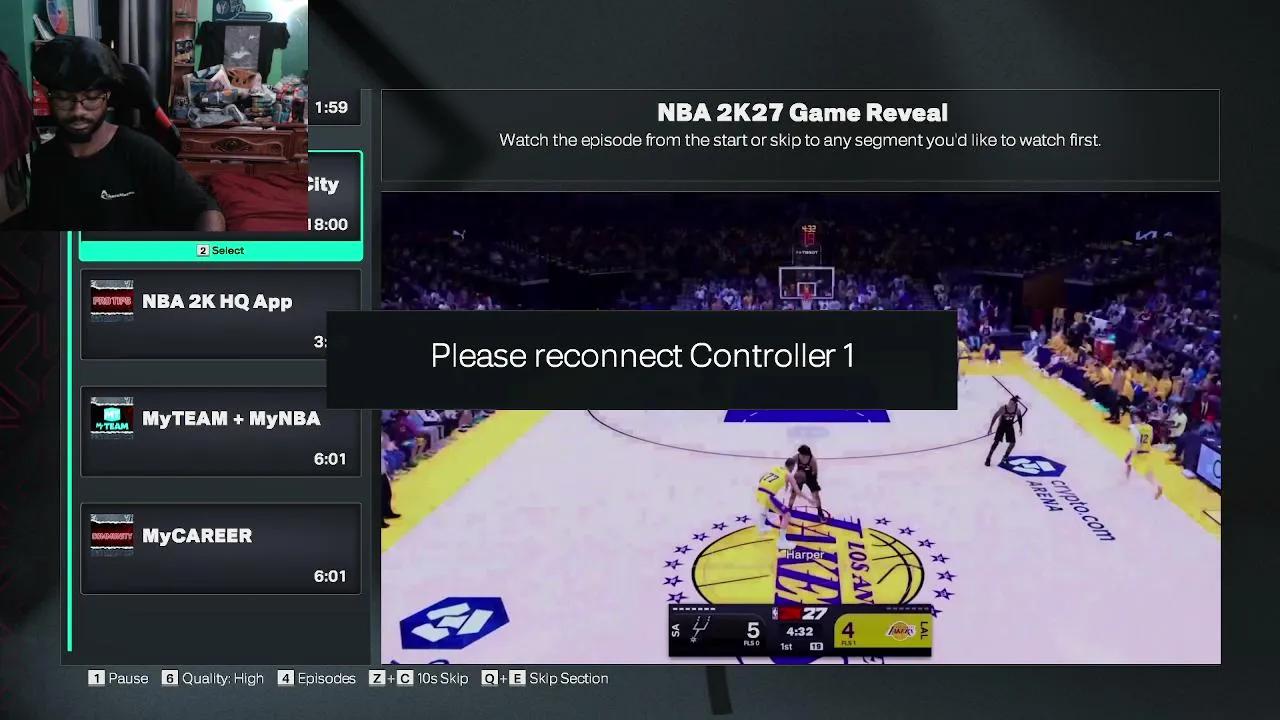This screenshot has height=720, width=1280.
Task: Select the MyTEAM + MyNBA segment
Action: (221, 431)
